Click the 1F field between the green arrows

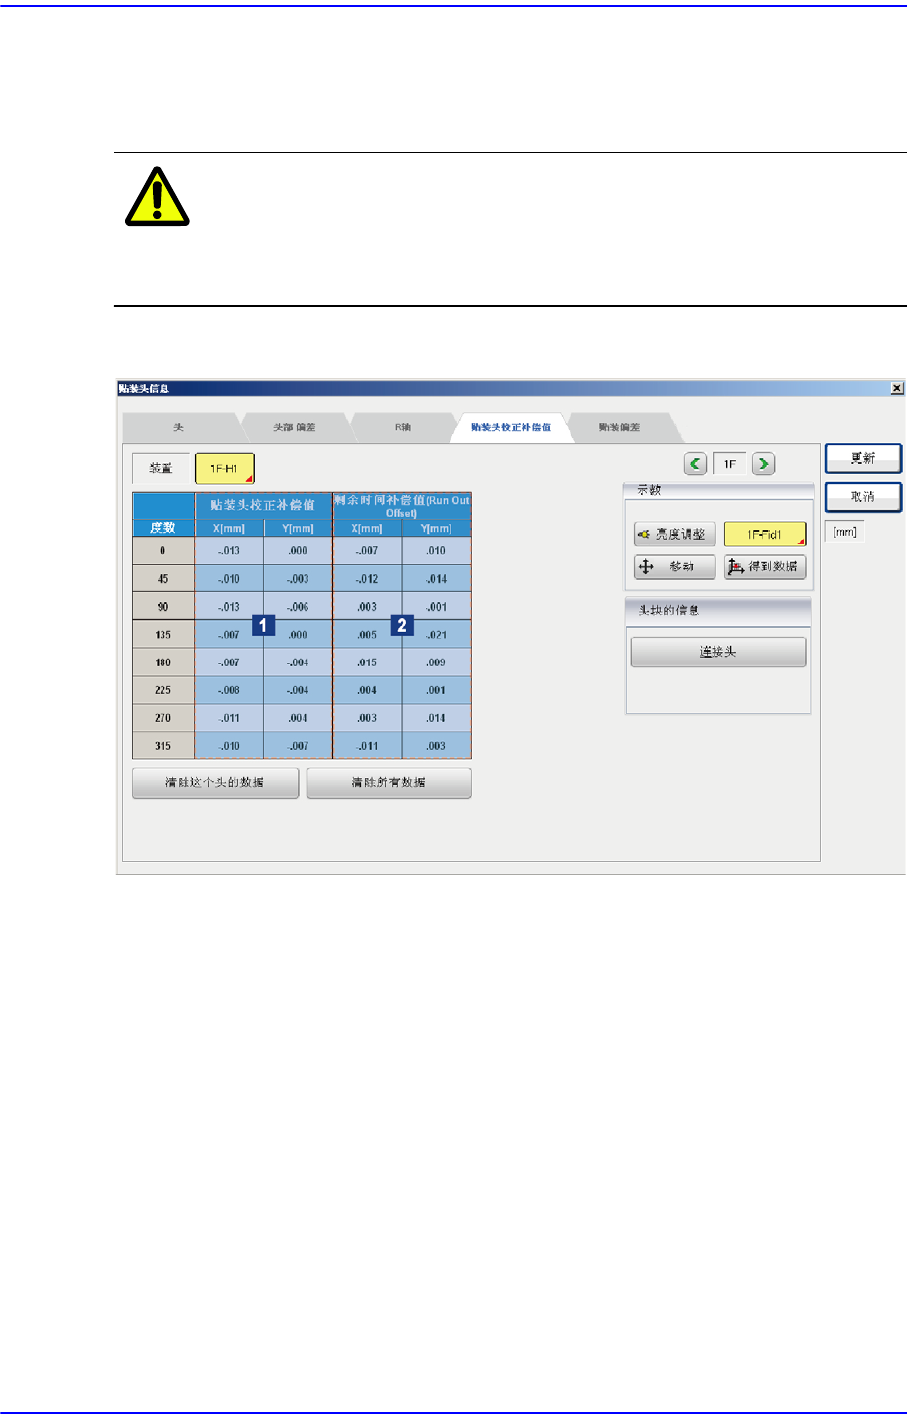[730, 464]
